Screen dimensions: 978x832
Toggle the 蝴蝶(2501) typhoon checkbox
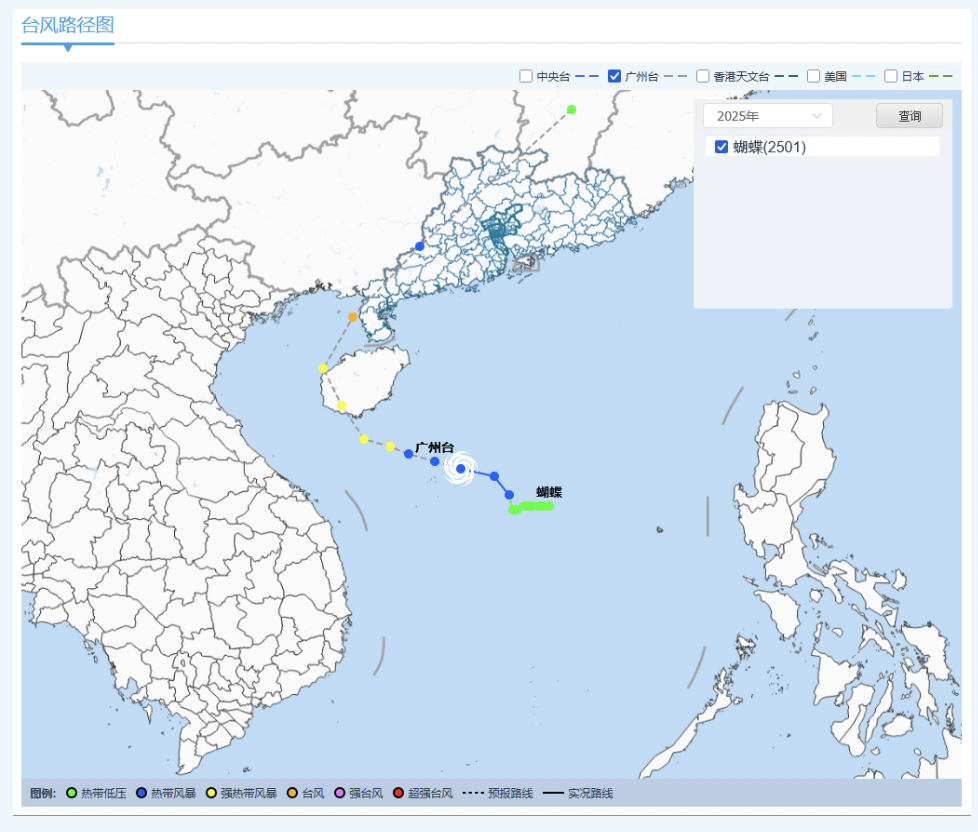[x=722, y=147]
